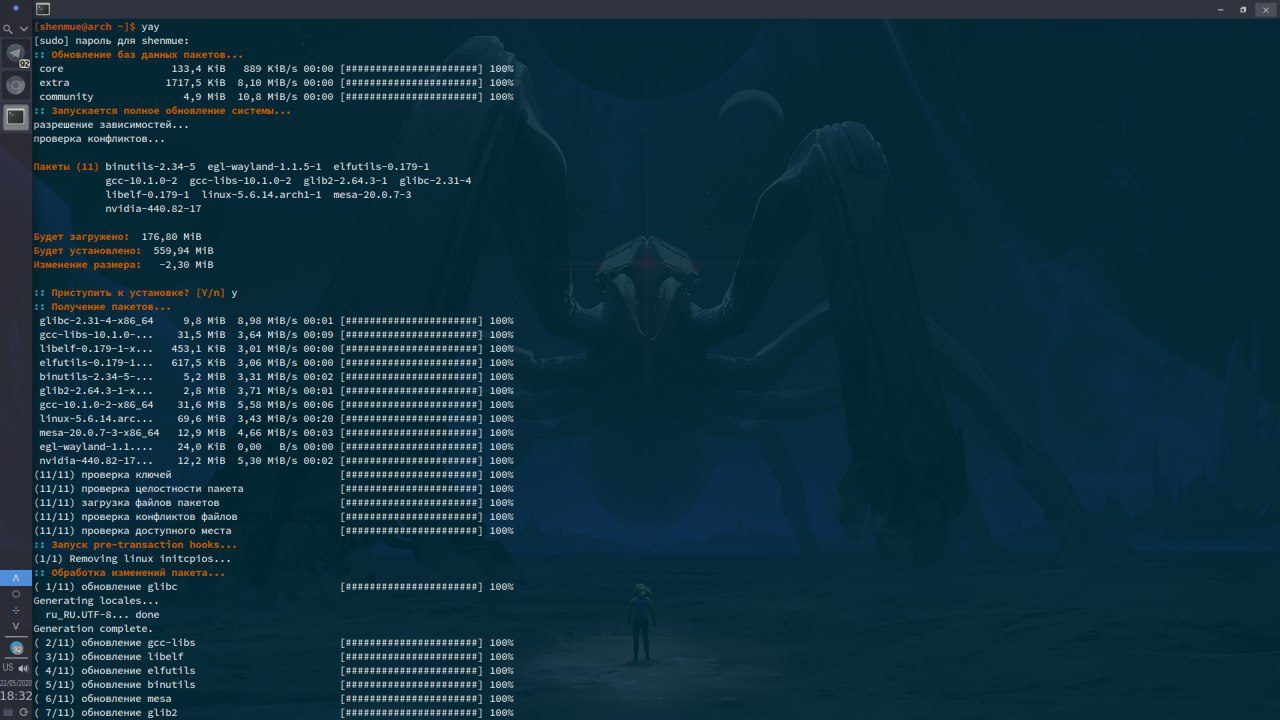Viewport: 1280px width, 720px height.
Task: Minimize the terminal window
Action: 1222,9
